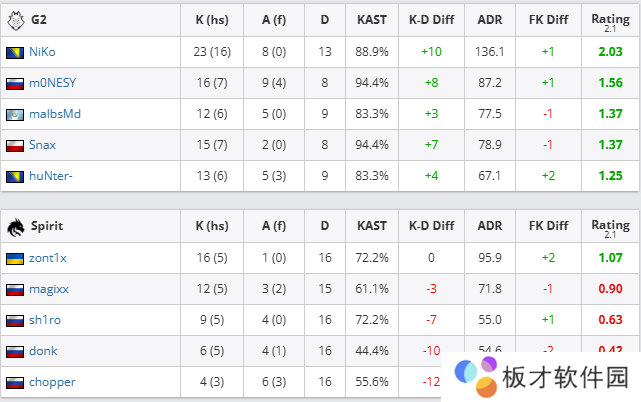Click the G2 team name header
The height and width of the screenshot is (402, 641).
(39, 19)
